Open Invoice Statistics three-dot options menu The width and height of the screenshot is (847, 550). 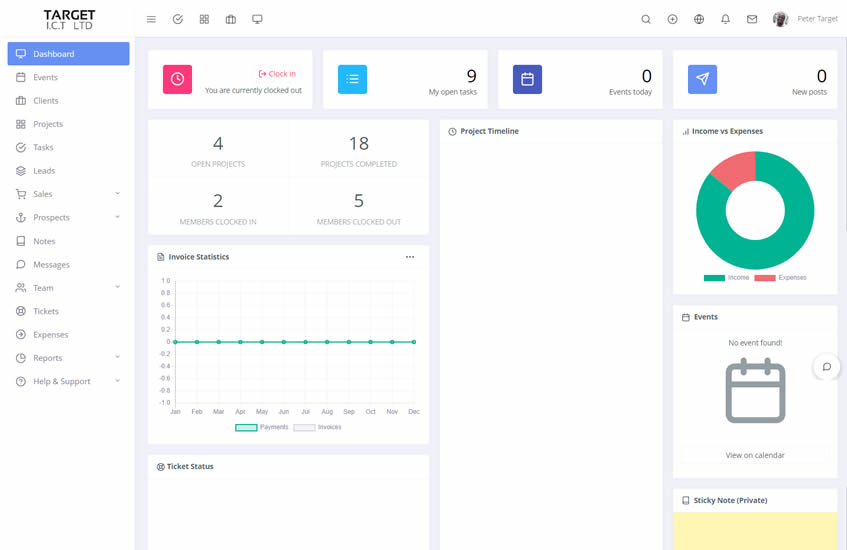click(x=410, y=257)
